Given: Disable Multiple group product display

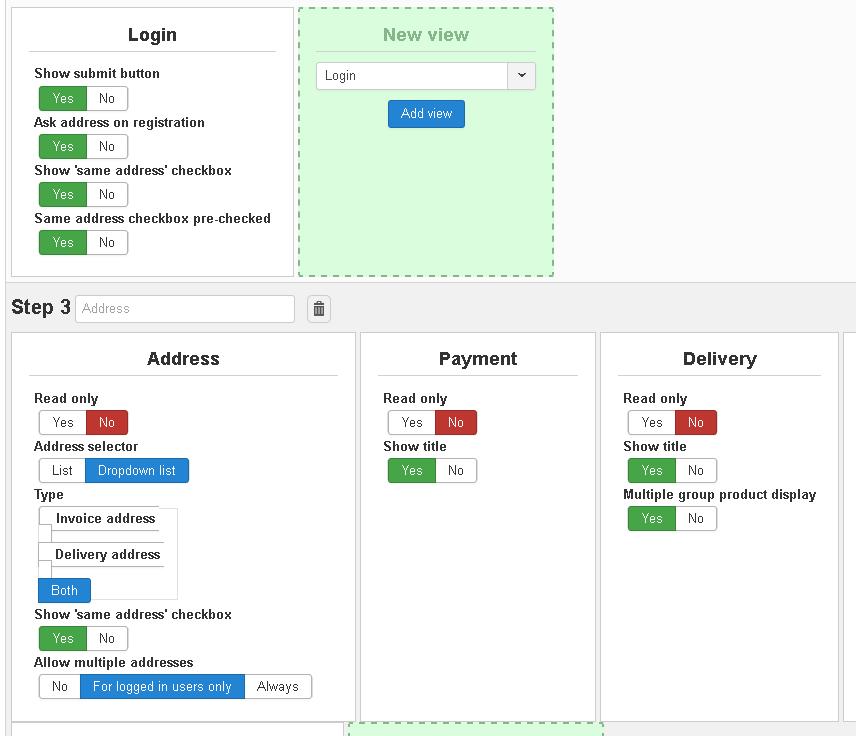Looking at the screenshot, I should (x=696, y=519).
